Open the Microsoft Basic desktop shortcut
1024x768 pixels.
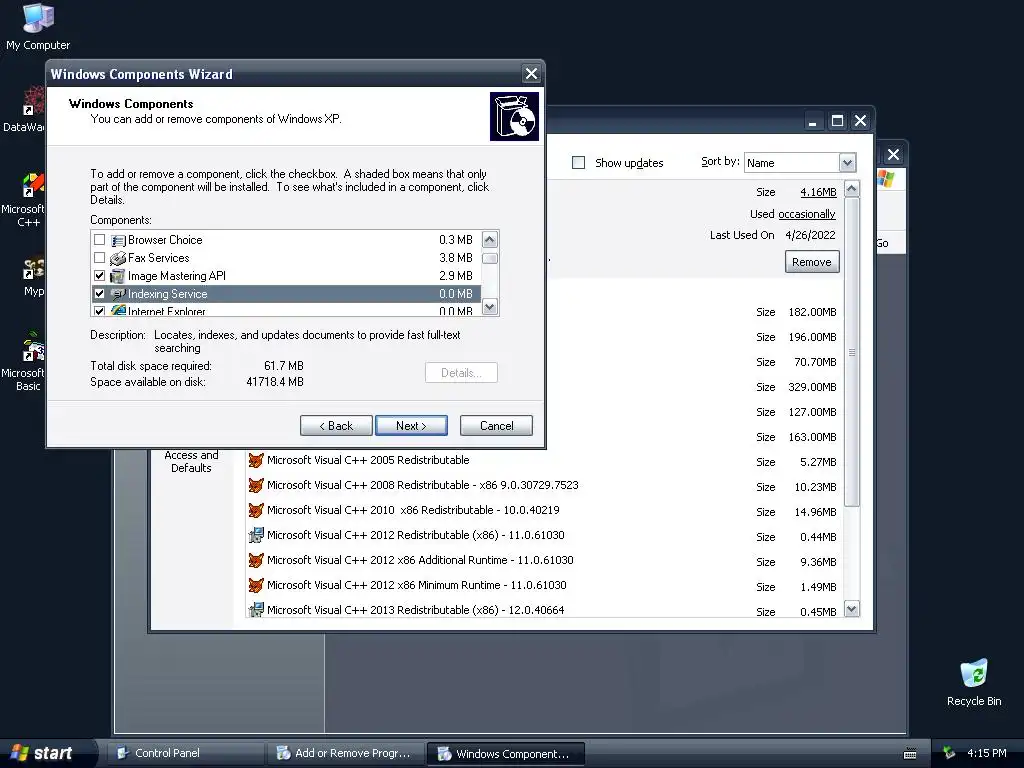coord(23,363)
